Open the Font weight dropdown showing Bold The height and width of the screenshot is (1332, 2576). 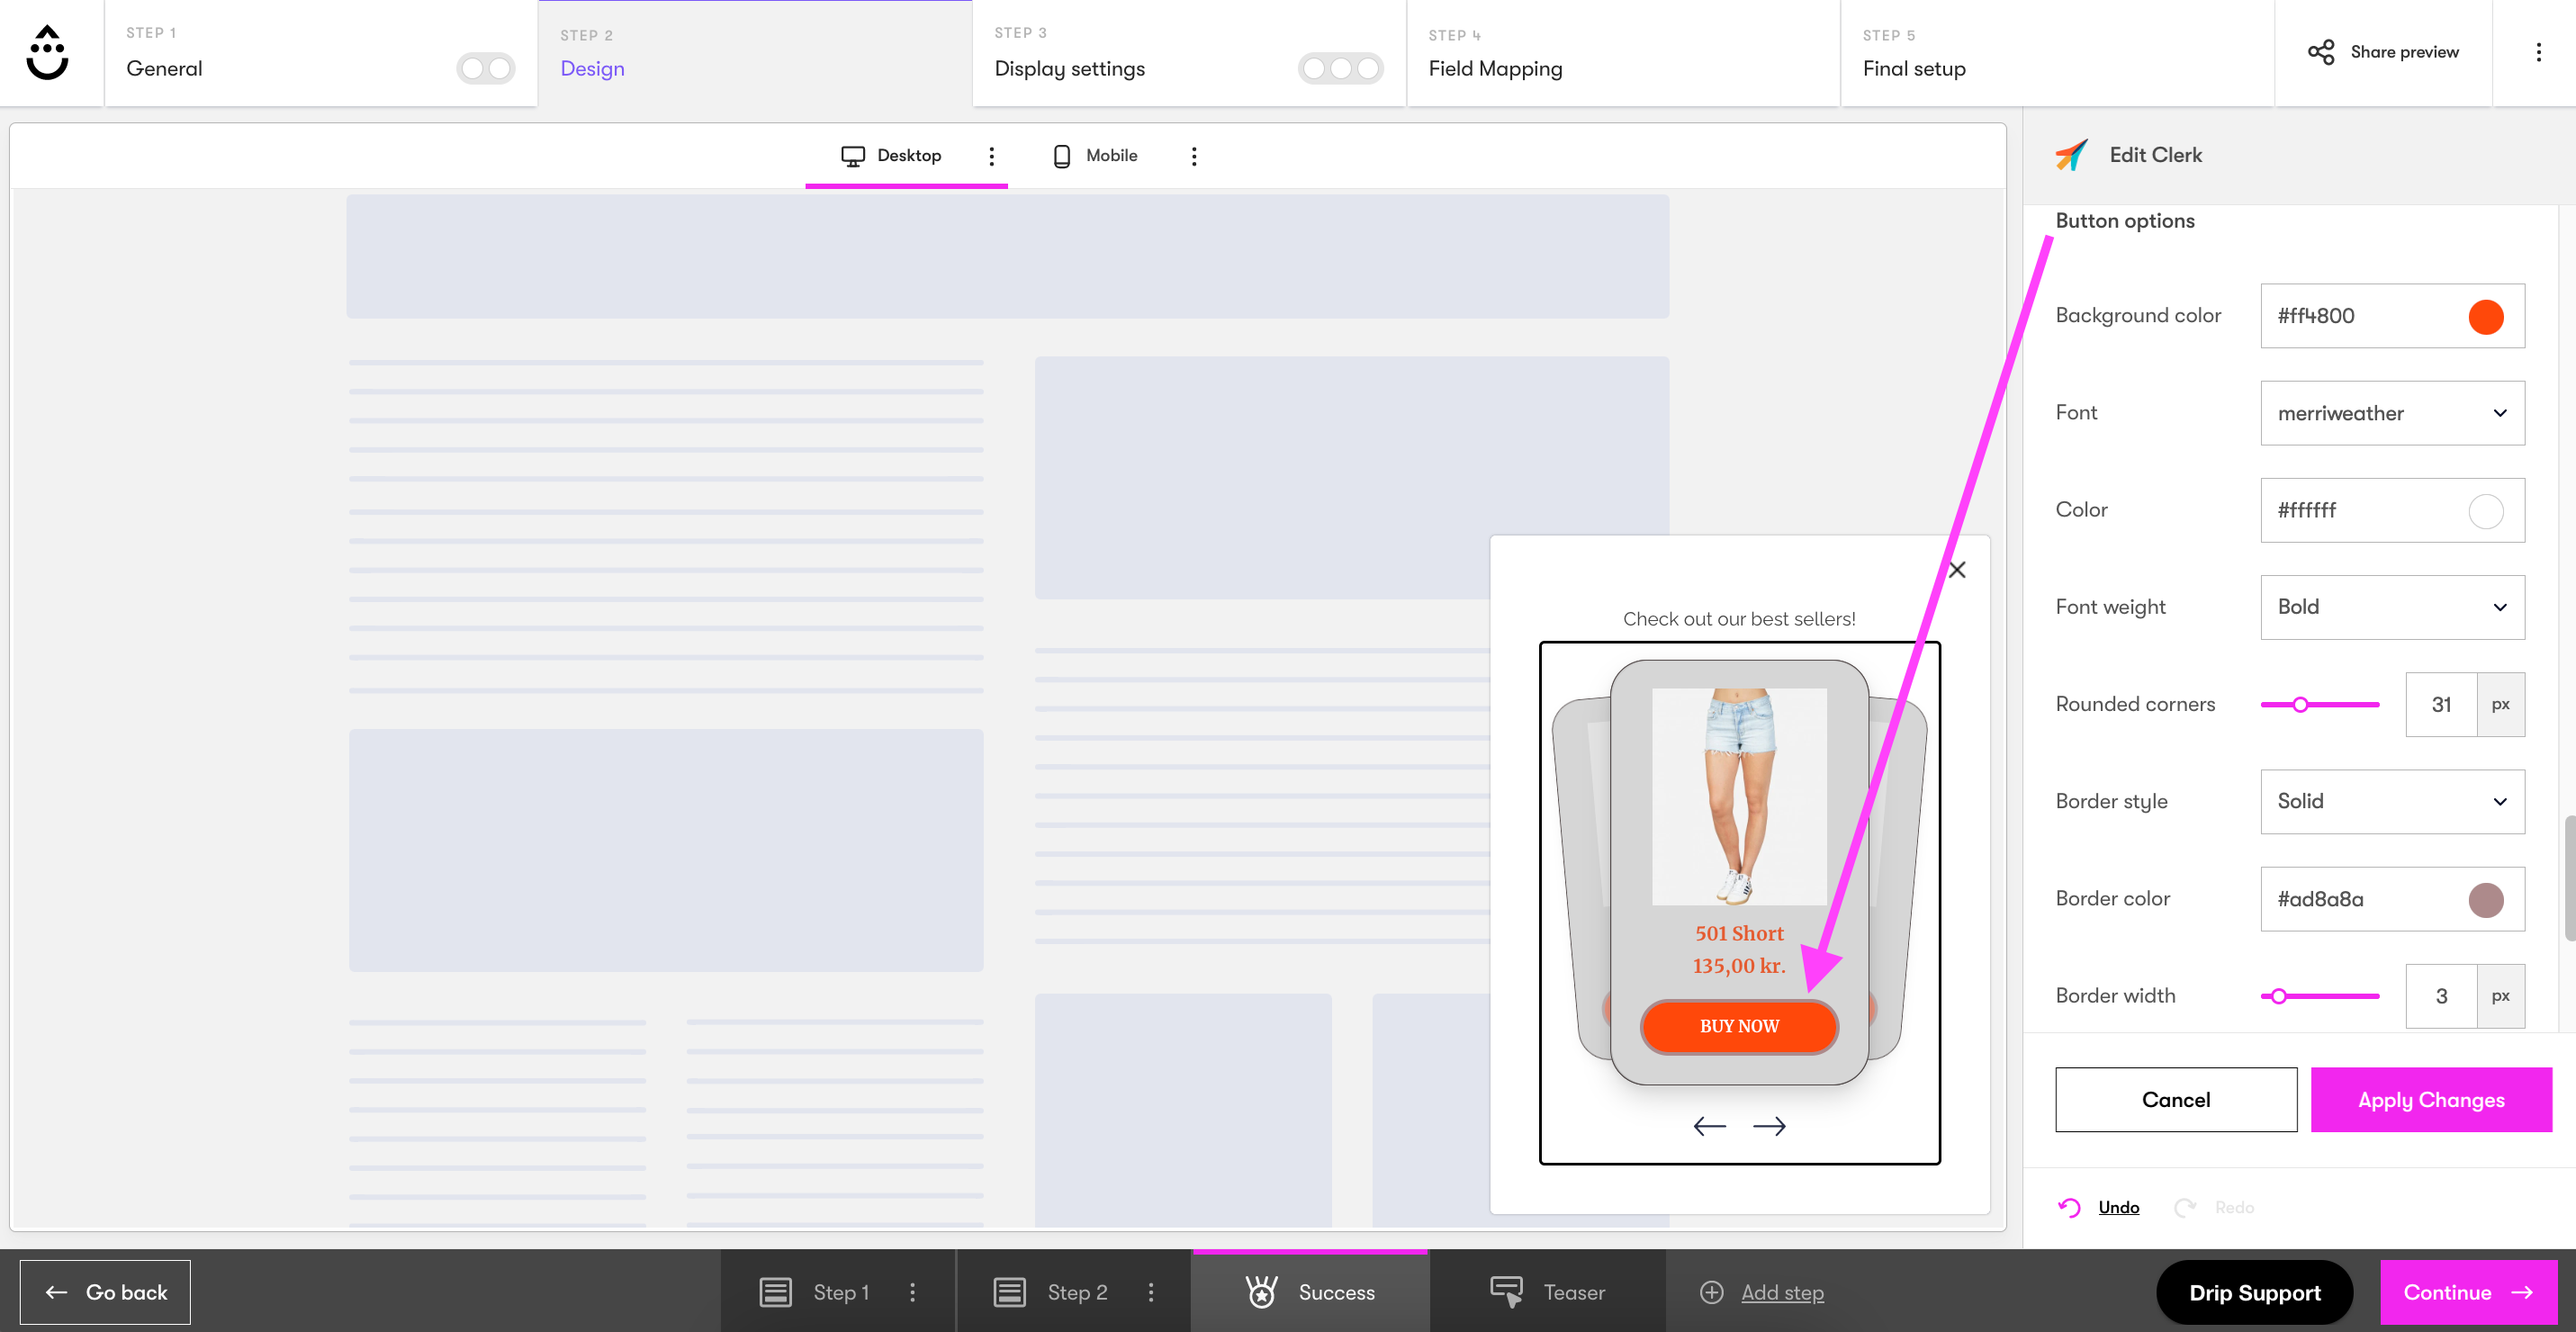tap(2392, 607)
